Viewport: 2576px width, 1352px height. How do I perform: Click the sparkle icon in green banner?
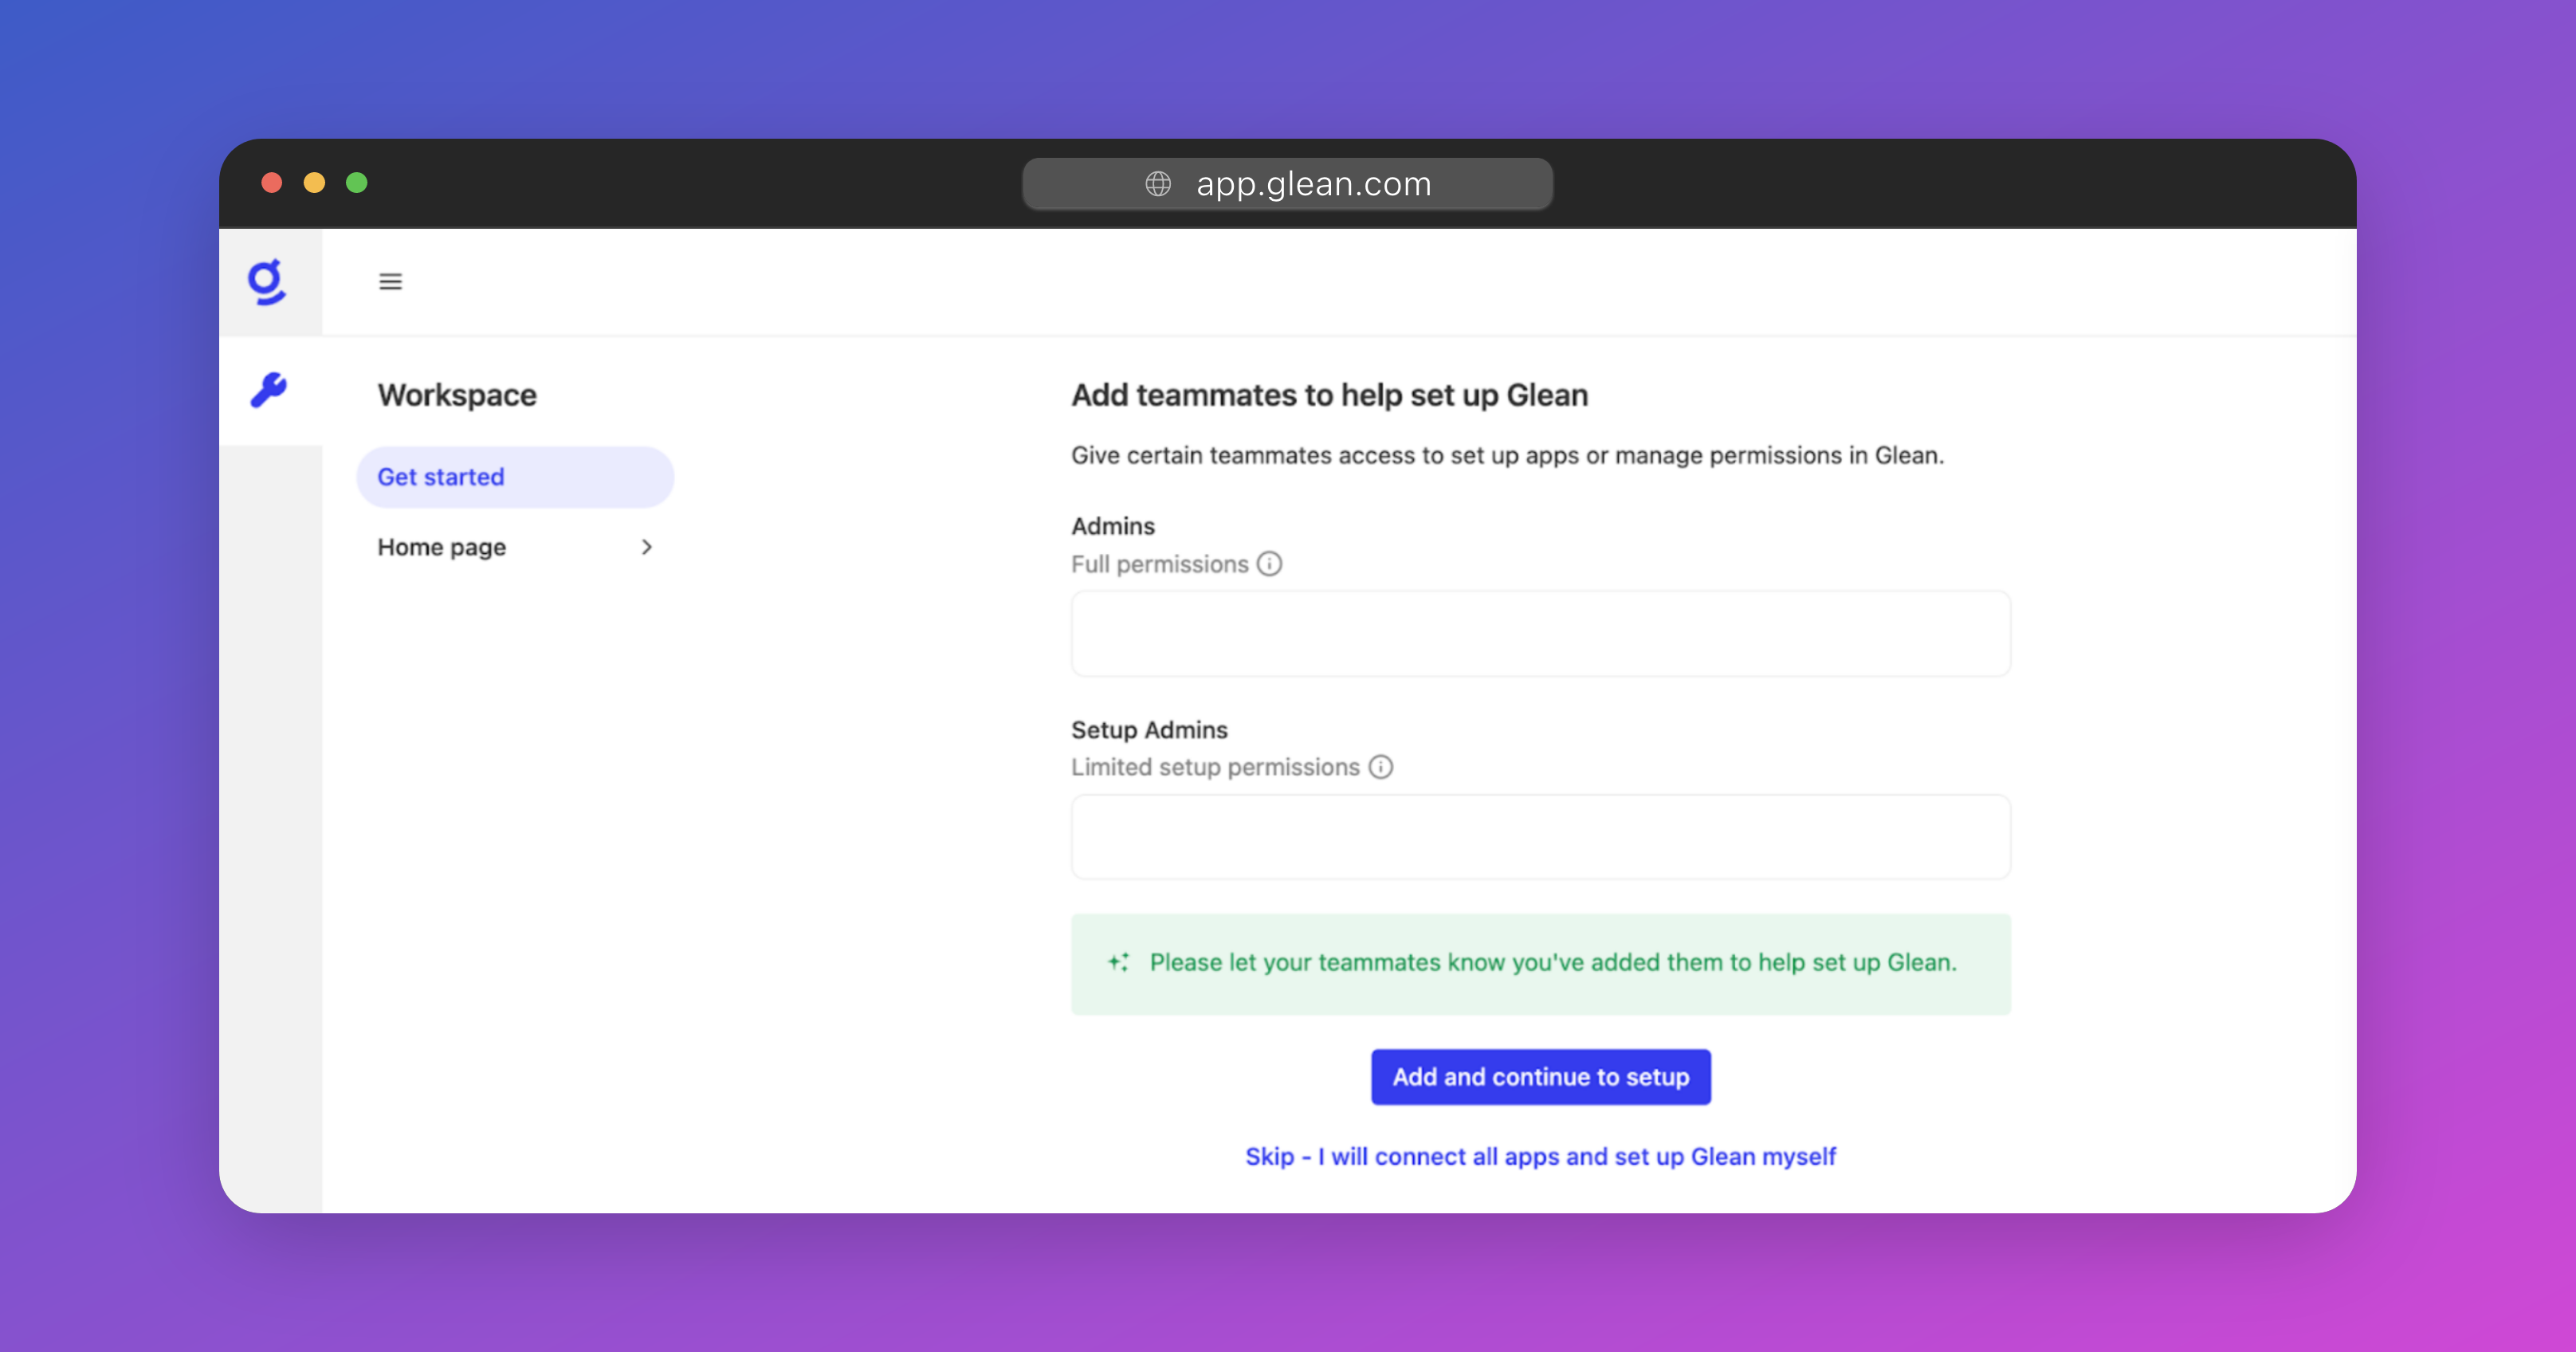click(1118, 962)
